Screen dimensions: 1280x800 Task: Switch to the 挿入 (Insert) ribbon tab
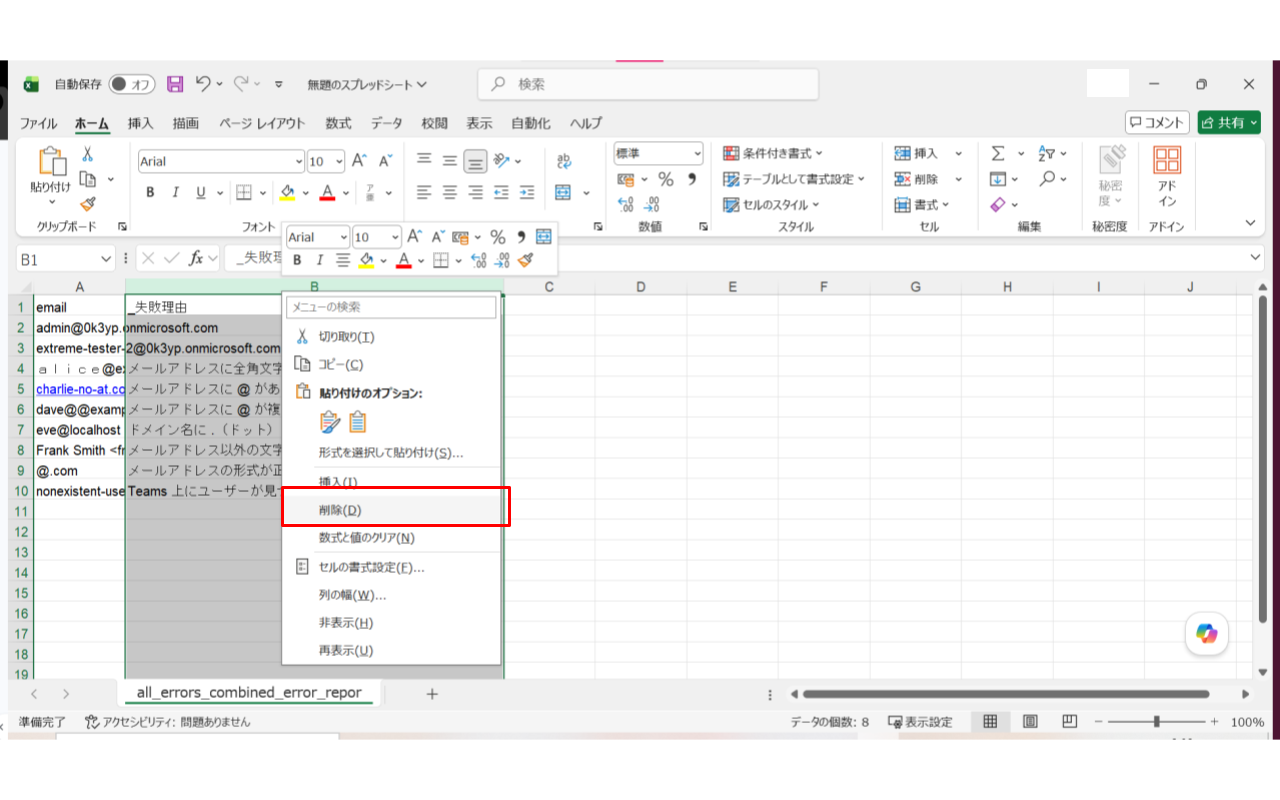(x=141, y=123)
